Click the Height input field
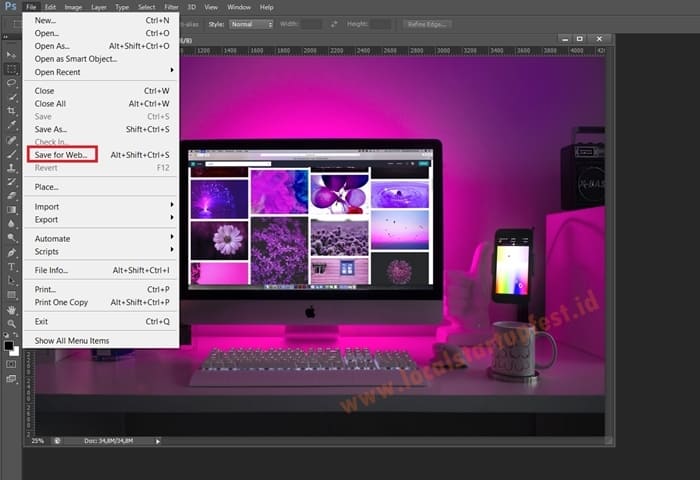The width and height of the screenshot is (700, 480). [381, 24]
